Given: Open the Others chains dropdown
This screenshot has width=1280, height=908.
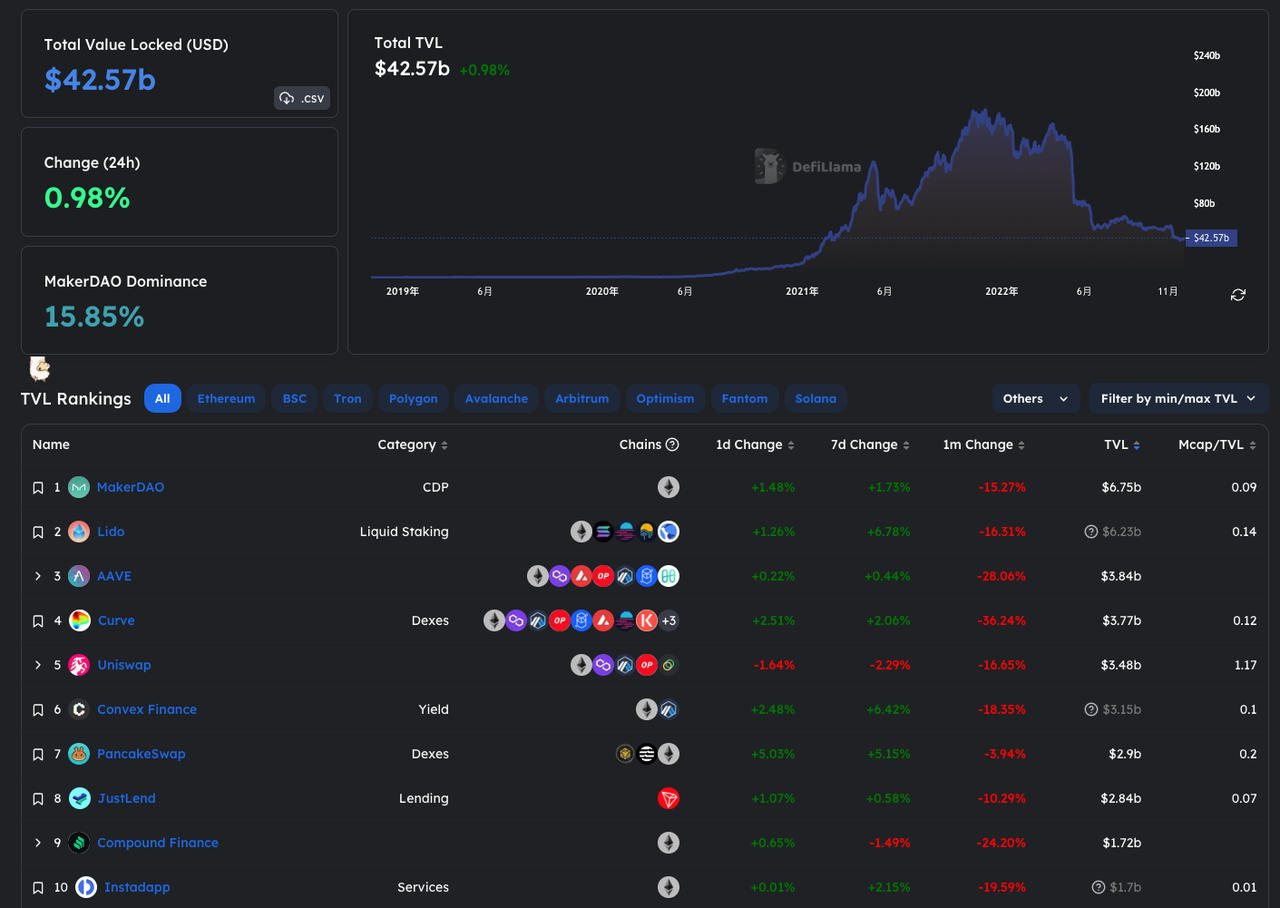Looking at the screenshot, I should 1035,398.
